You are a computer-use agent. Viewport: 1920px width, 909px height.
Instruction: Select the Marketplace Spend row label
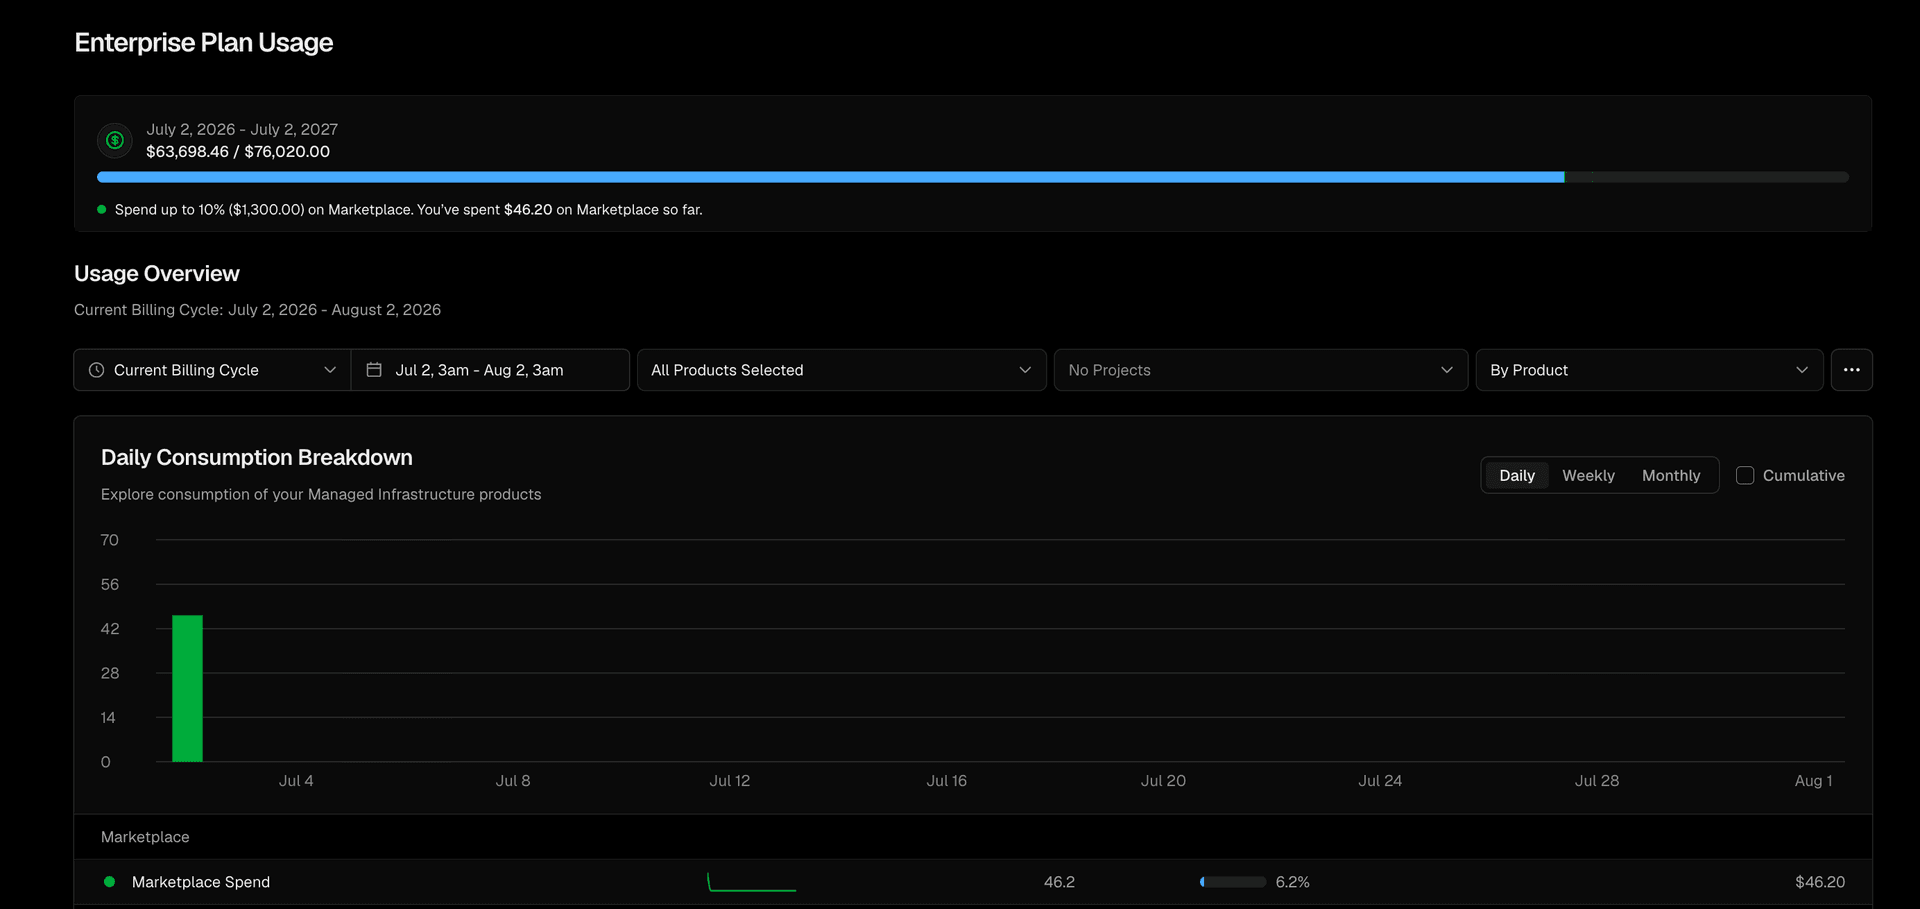[x=201, y=882]
